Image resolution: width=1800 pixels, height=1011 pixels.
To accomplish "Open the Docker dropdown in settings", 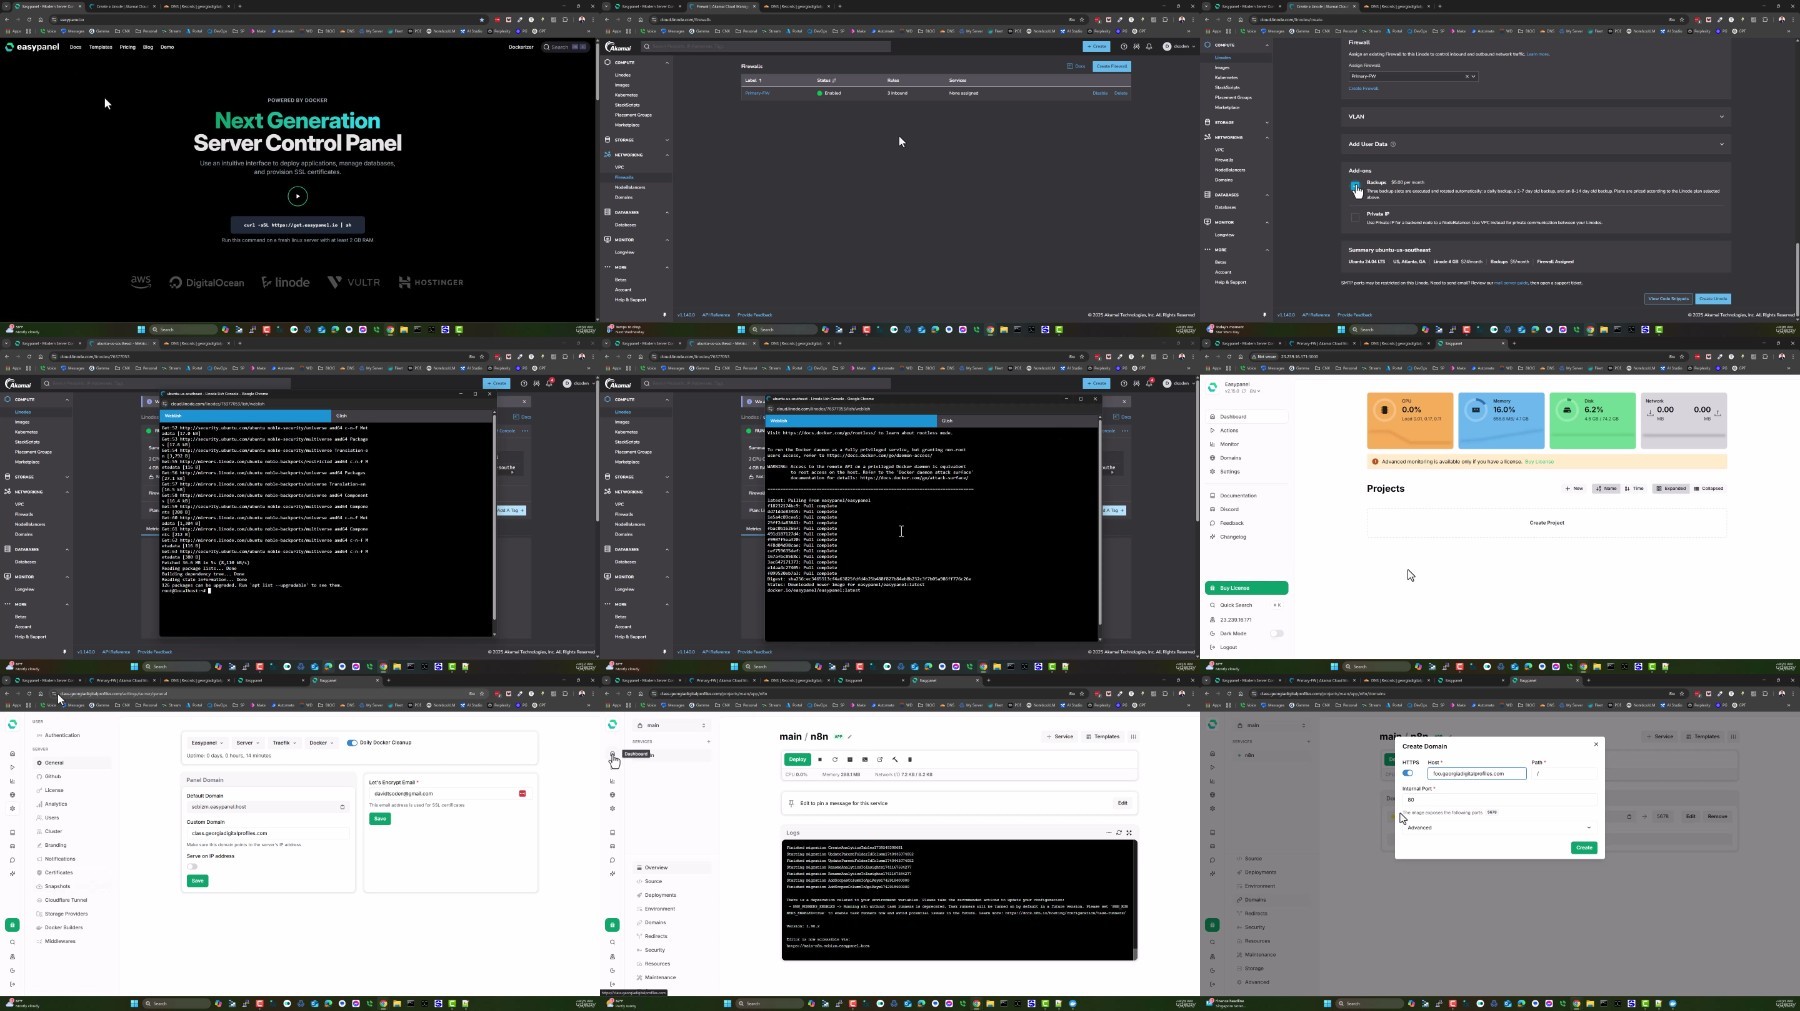I will (321, 743).
